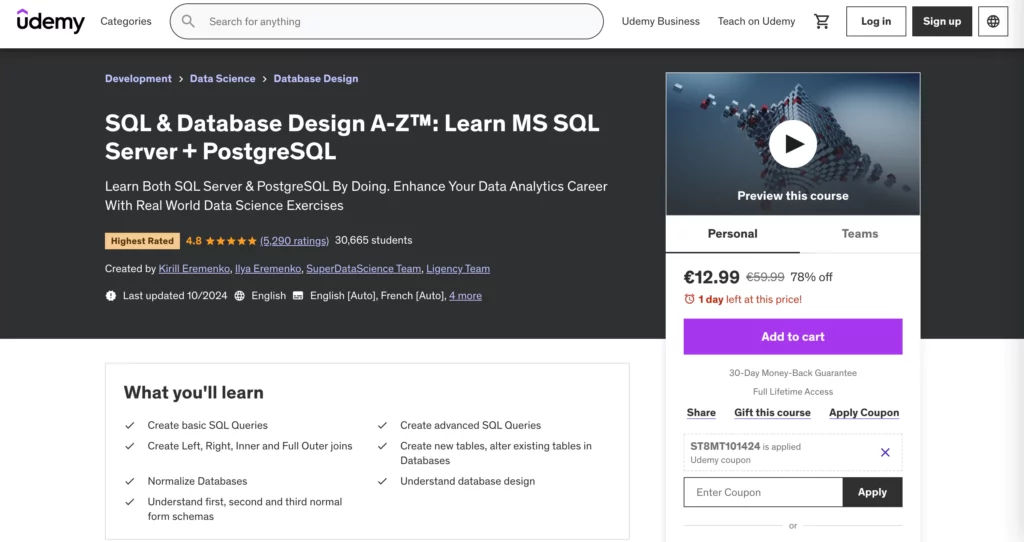1024x542 pixels.
Task: Click the alarm clock icon beside 1 day left
Action: (x=689, y=299)
